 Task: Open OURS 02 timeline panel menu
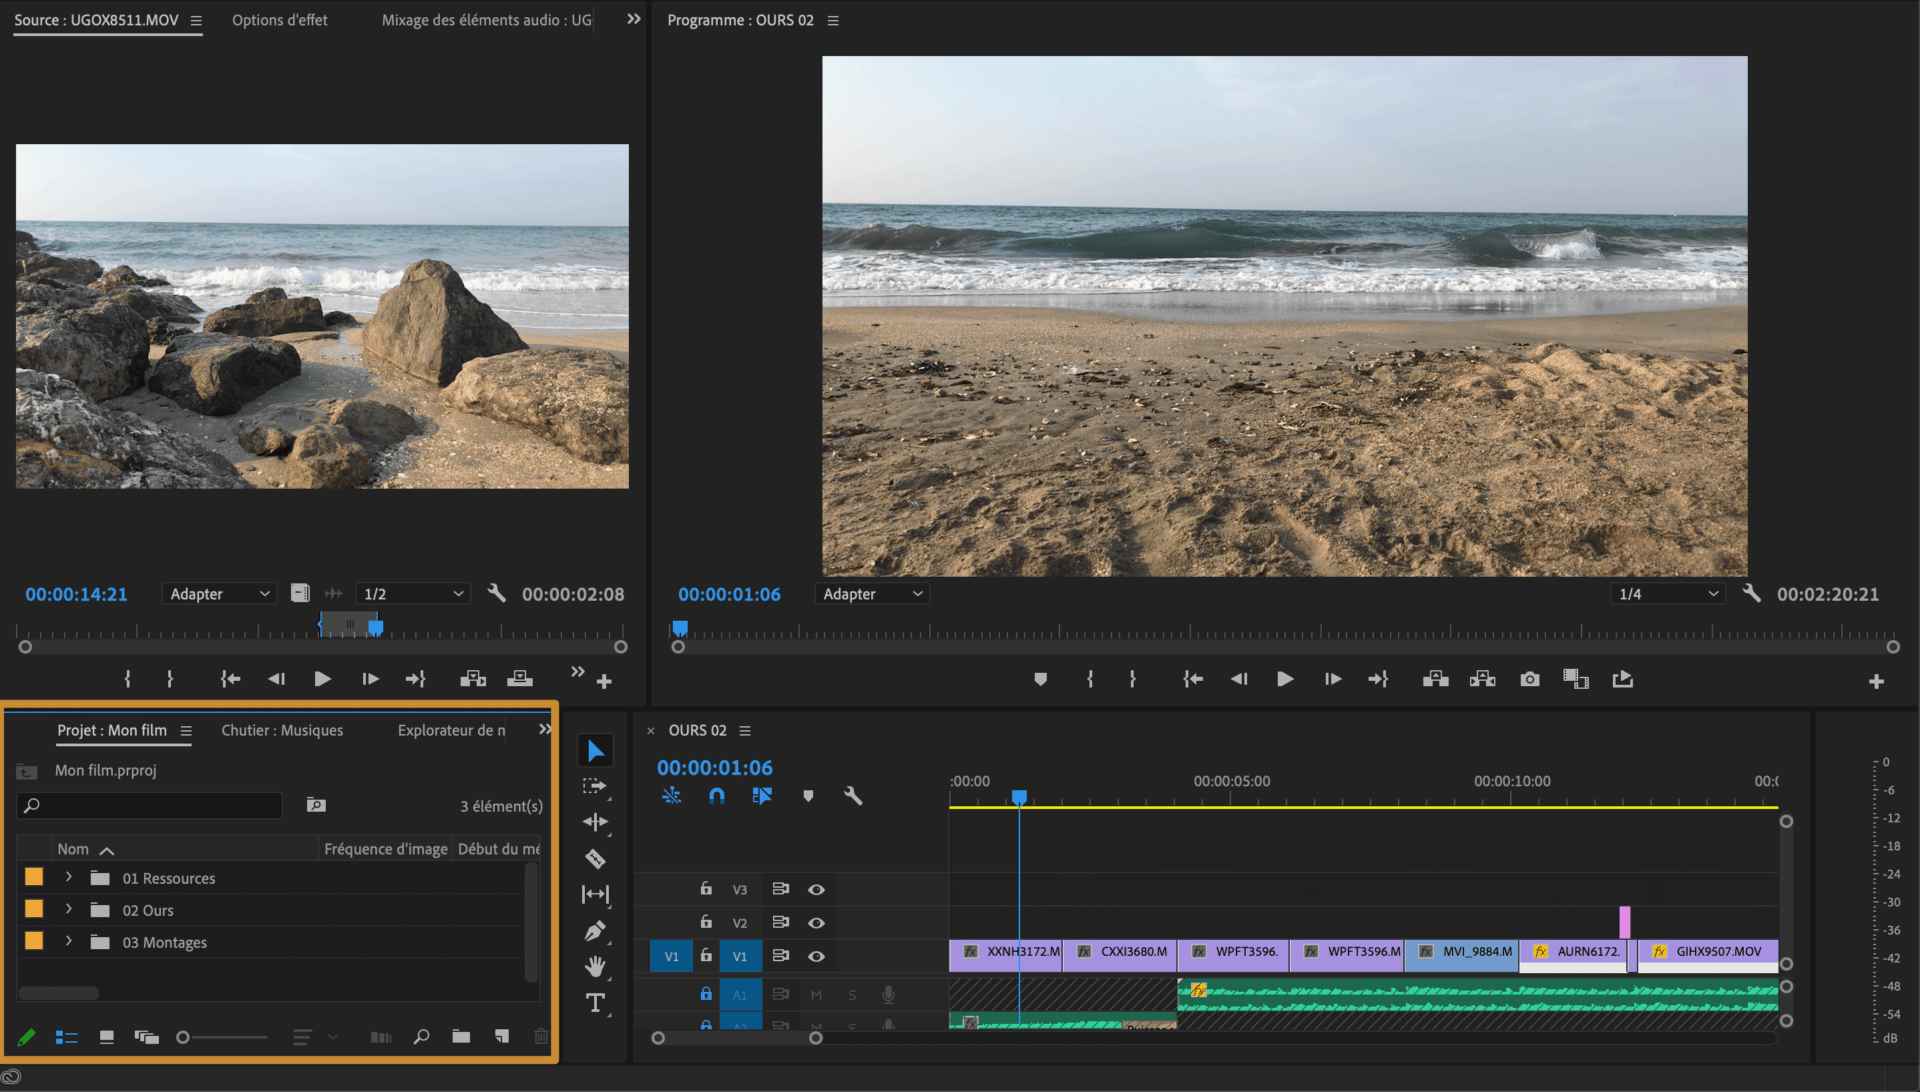[745, 731]
